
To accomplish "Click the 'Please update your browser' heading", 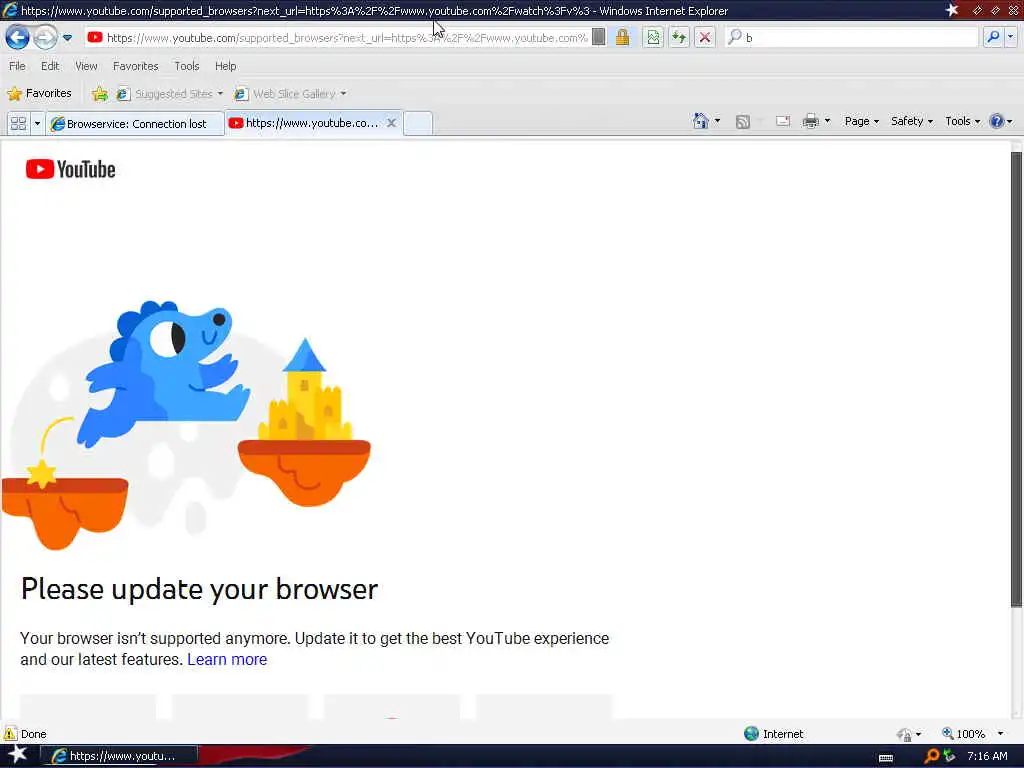I will [199, 589].
